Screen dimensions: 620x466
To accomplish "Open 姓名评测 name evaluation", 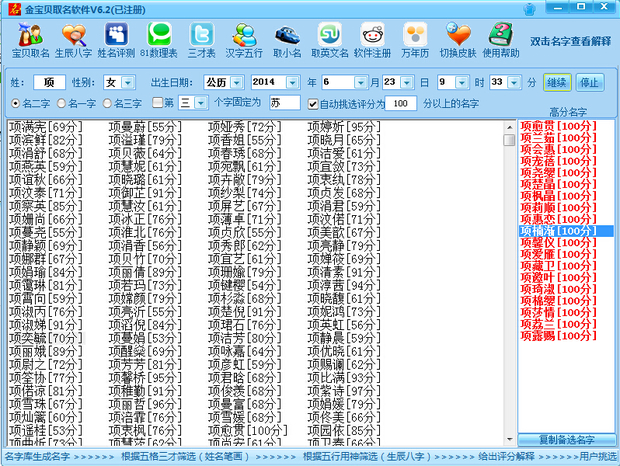I will click(x=116, y=38).
